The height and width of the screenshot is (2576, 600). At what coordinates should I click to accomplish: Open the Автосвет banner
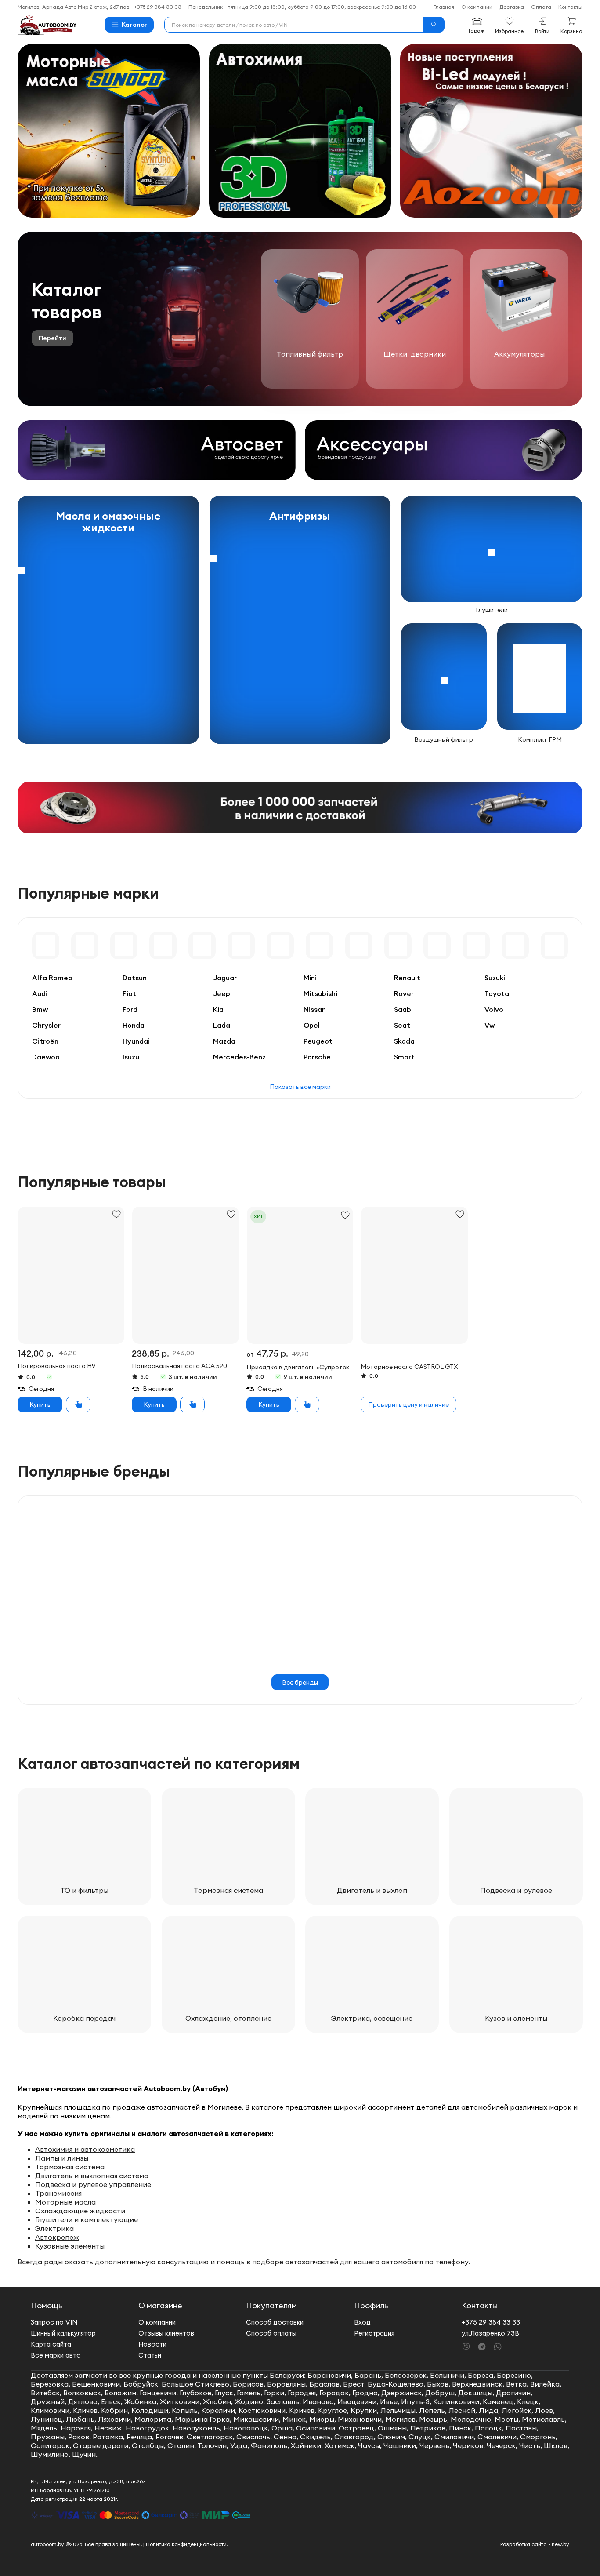pos(156,450)
